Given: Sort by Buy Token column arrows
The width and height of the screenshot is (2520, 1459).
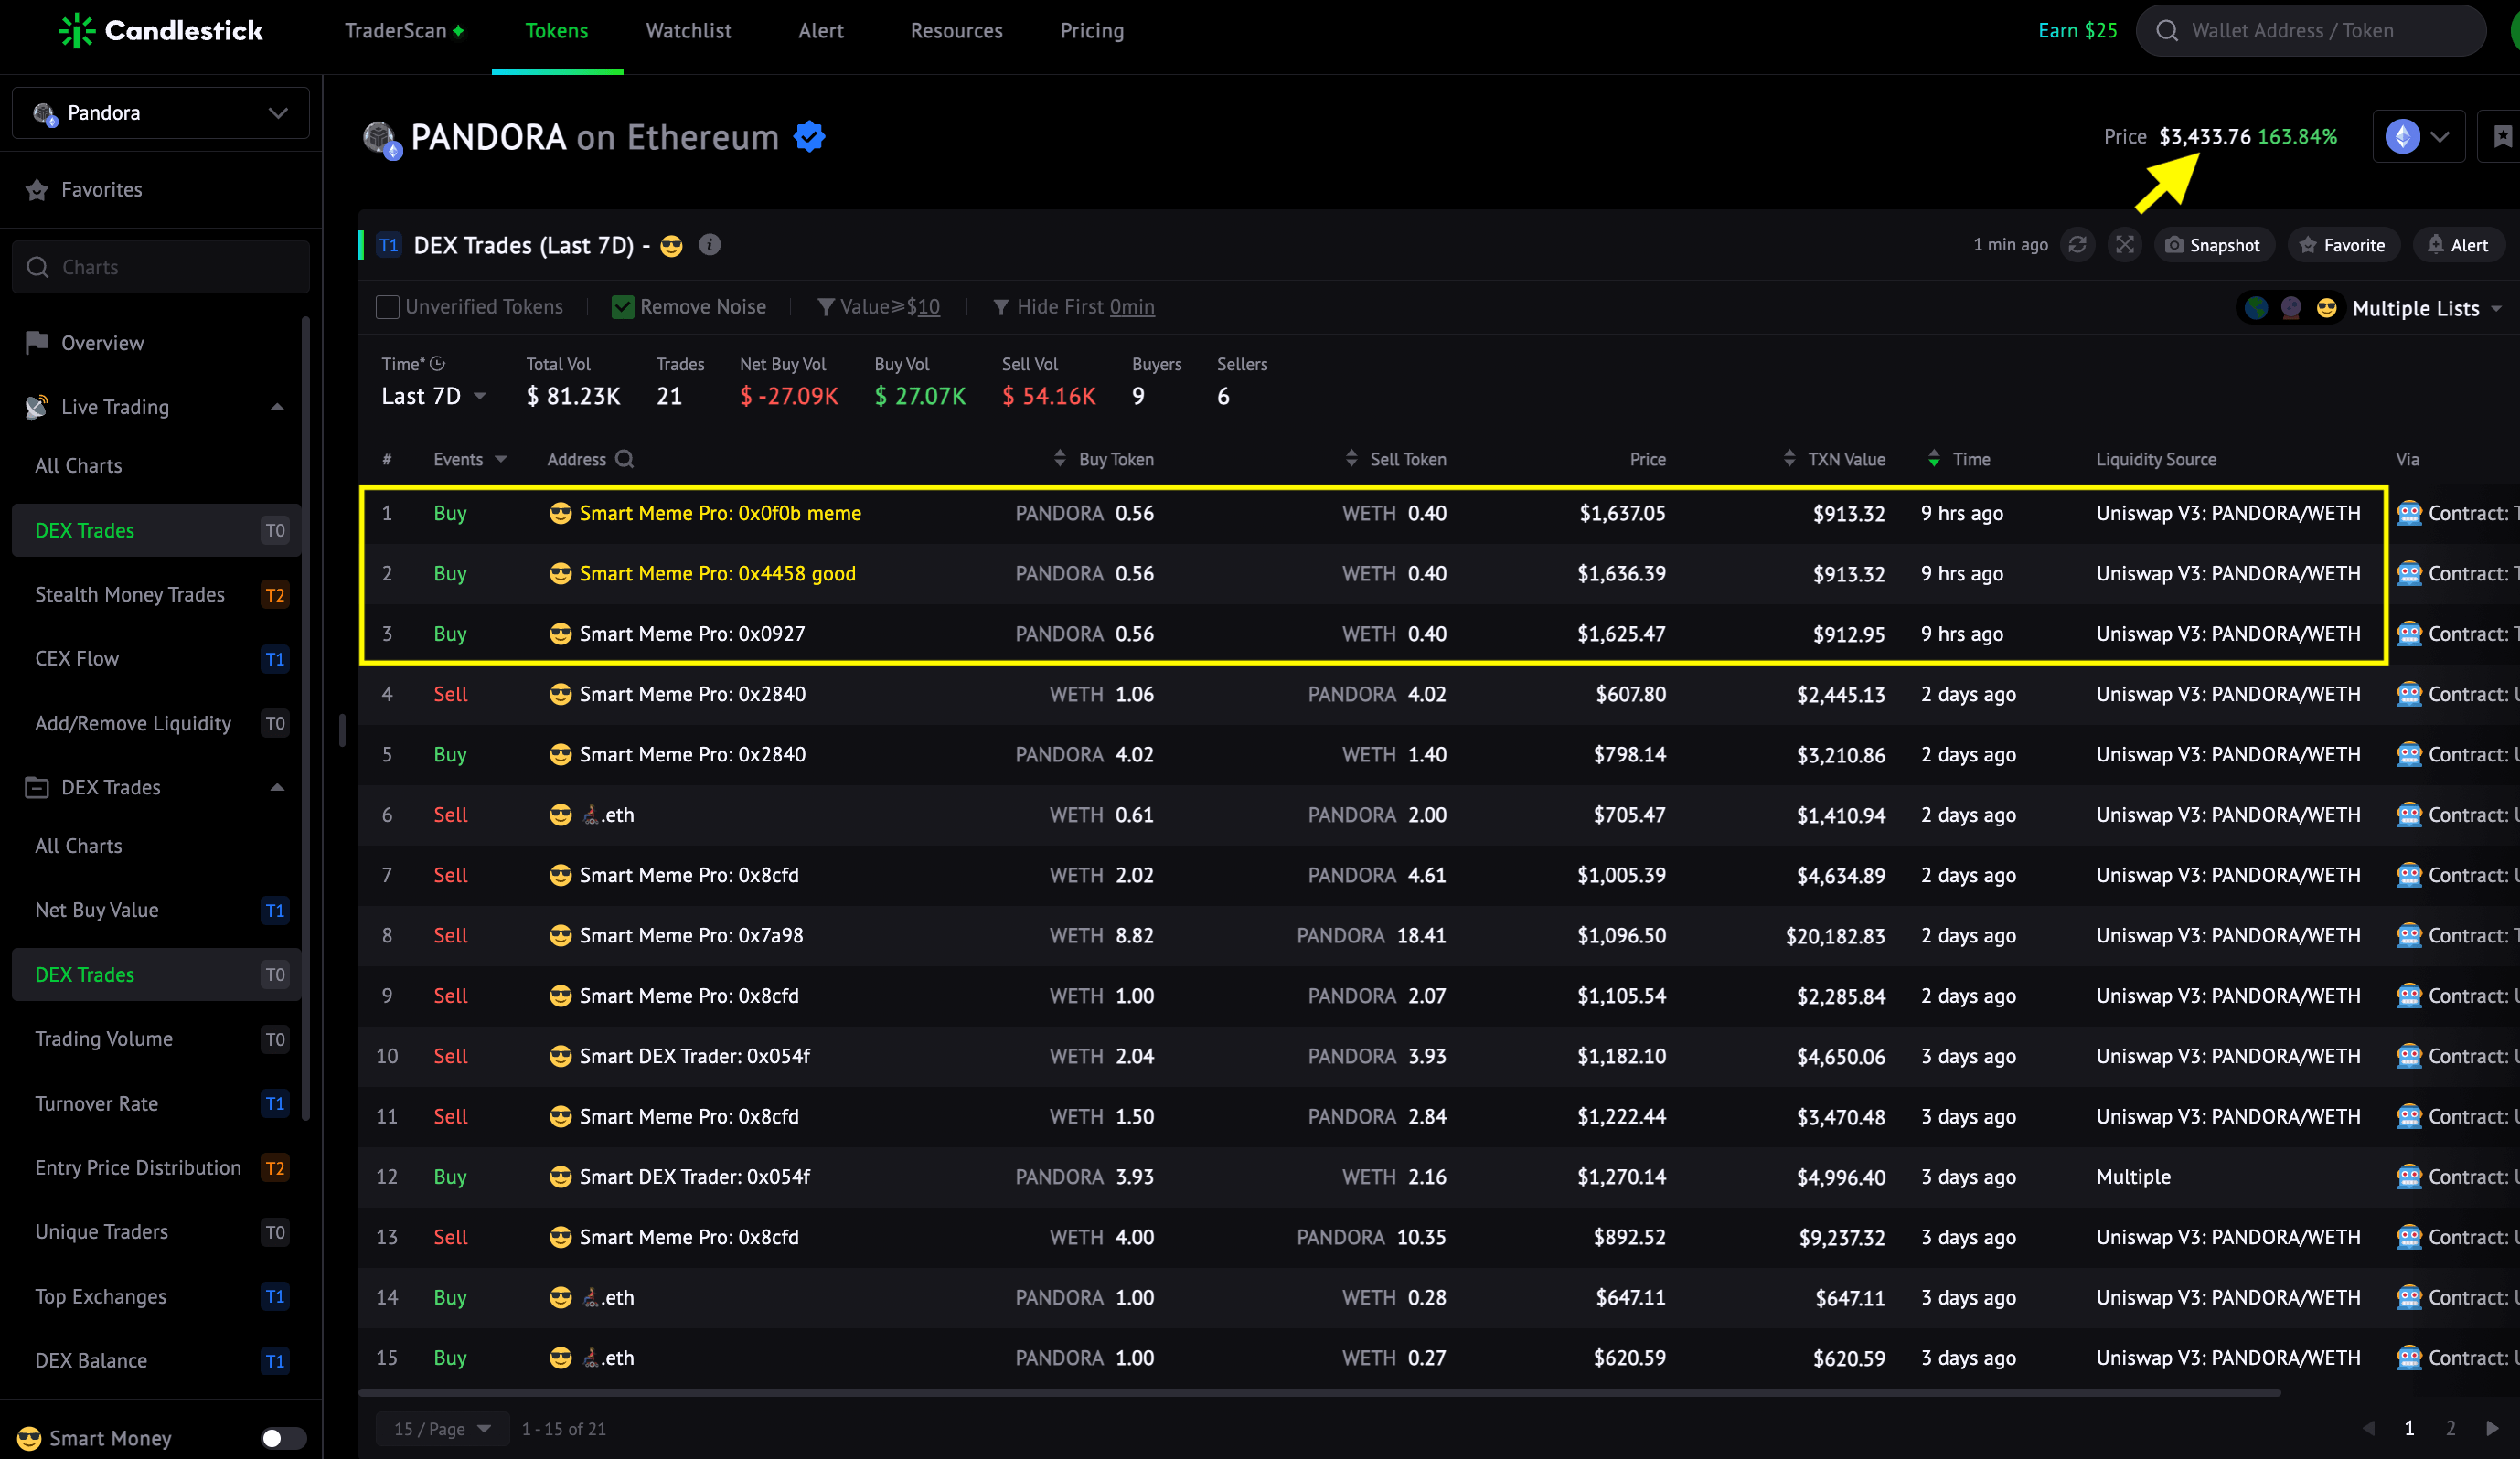Looking at the screenshot, I should [x=1059, y=459].
